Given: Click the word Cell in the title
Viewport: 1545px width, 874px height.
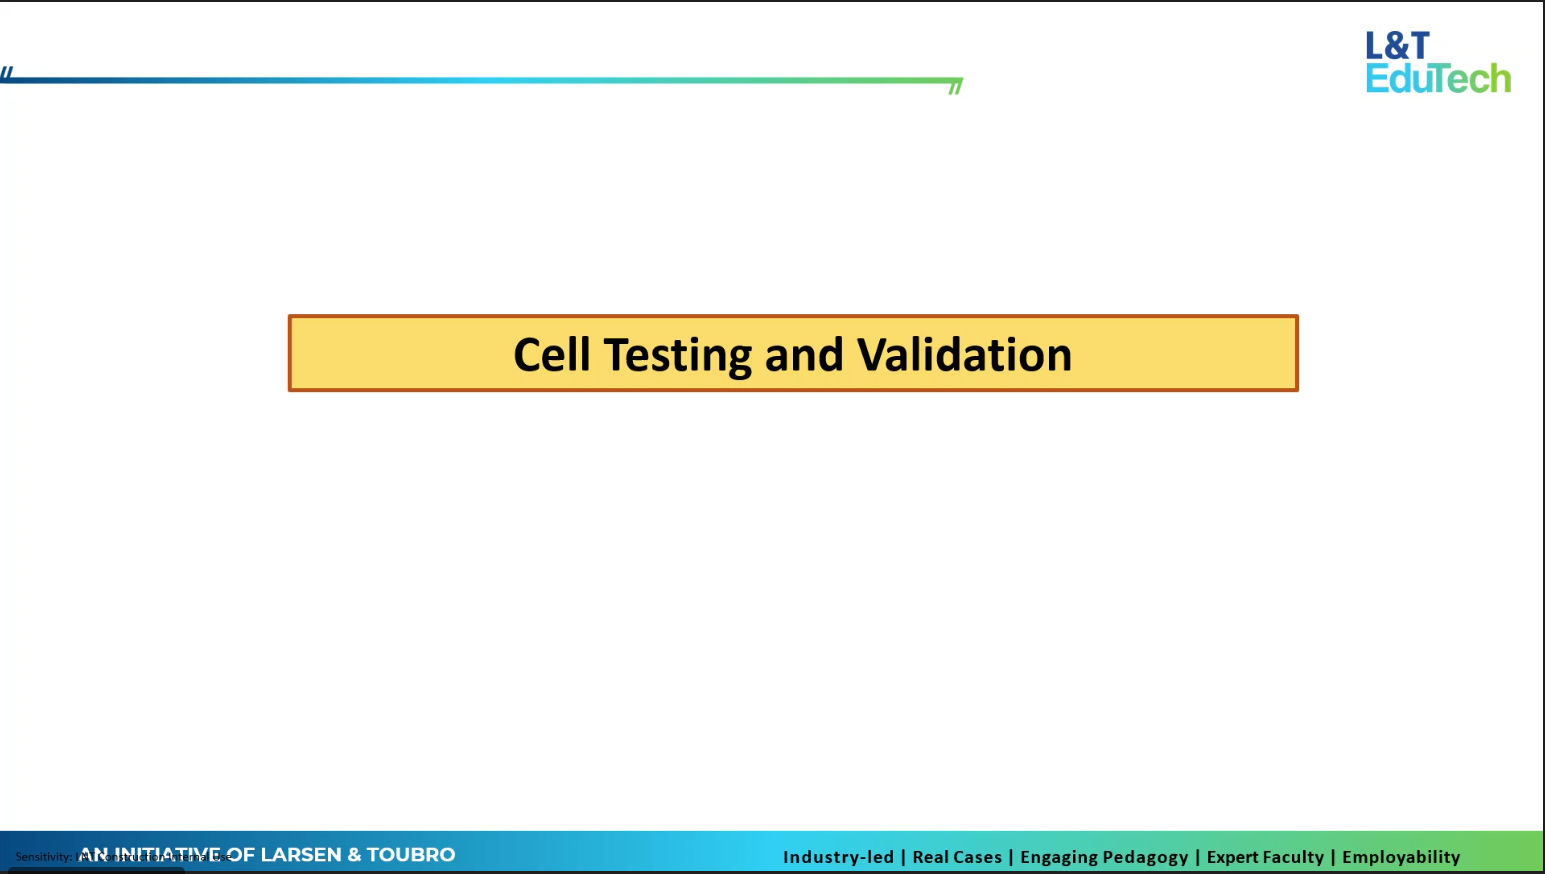Looking at the screenshot, I should click(x=551, y=355).
